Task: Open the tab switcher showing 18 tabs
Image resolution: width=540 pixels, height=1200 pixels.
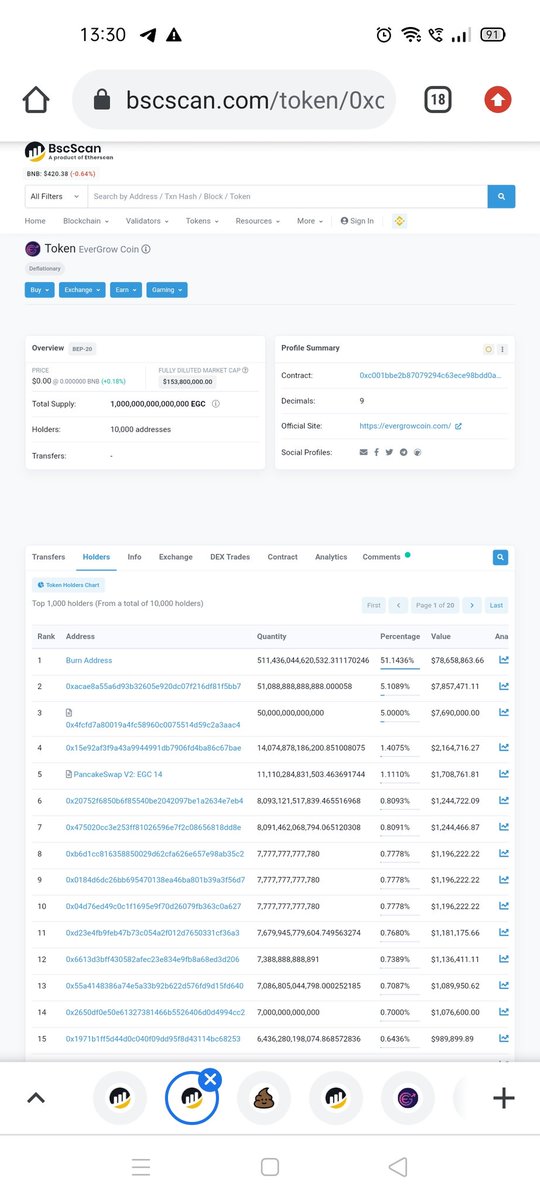Action: point(437,99)
